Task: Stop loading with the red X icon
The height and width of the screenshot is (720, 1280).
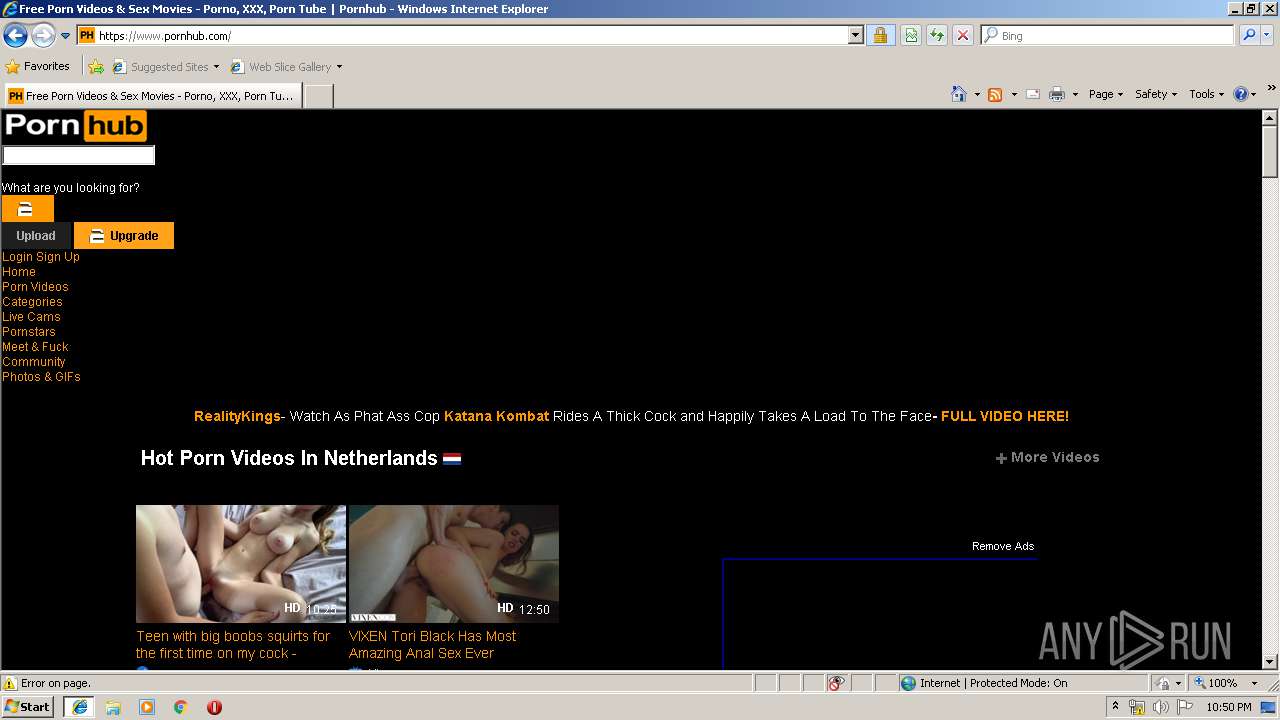Action: [x=963, y=36]
